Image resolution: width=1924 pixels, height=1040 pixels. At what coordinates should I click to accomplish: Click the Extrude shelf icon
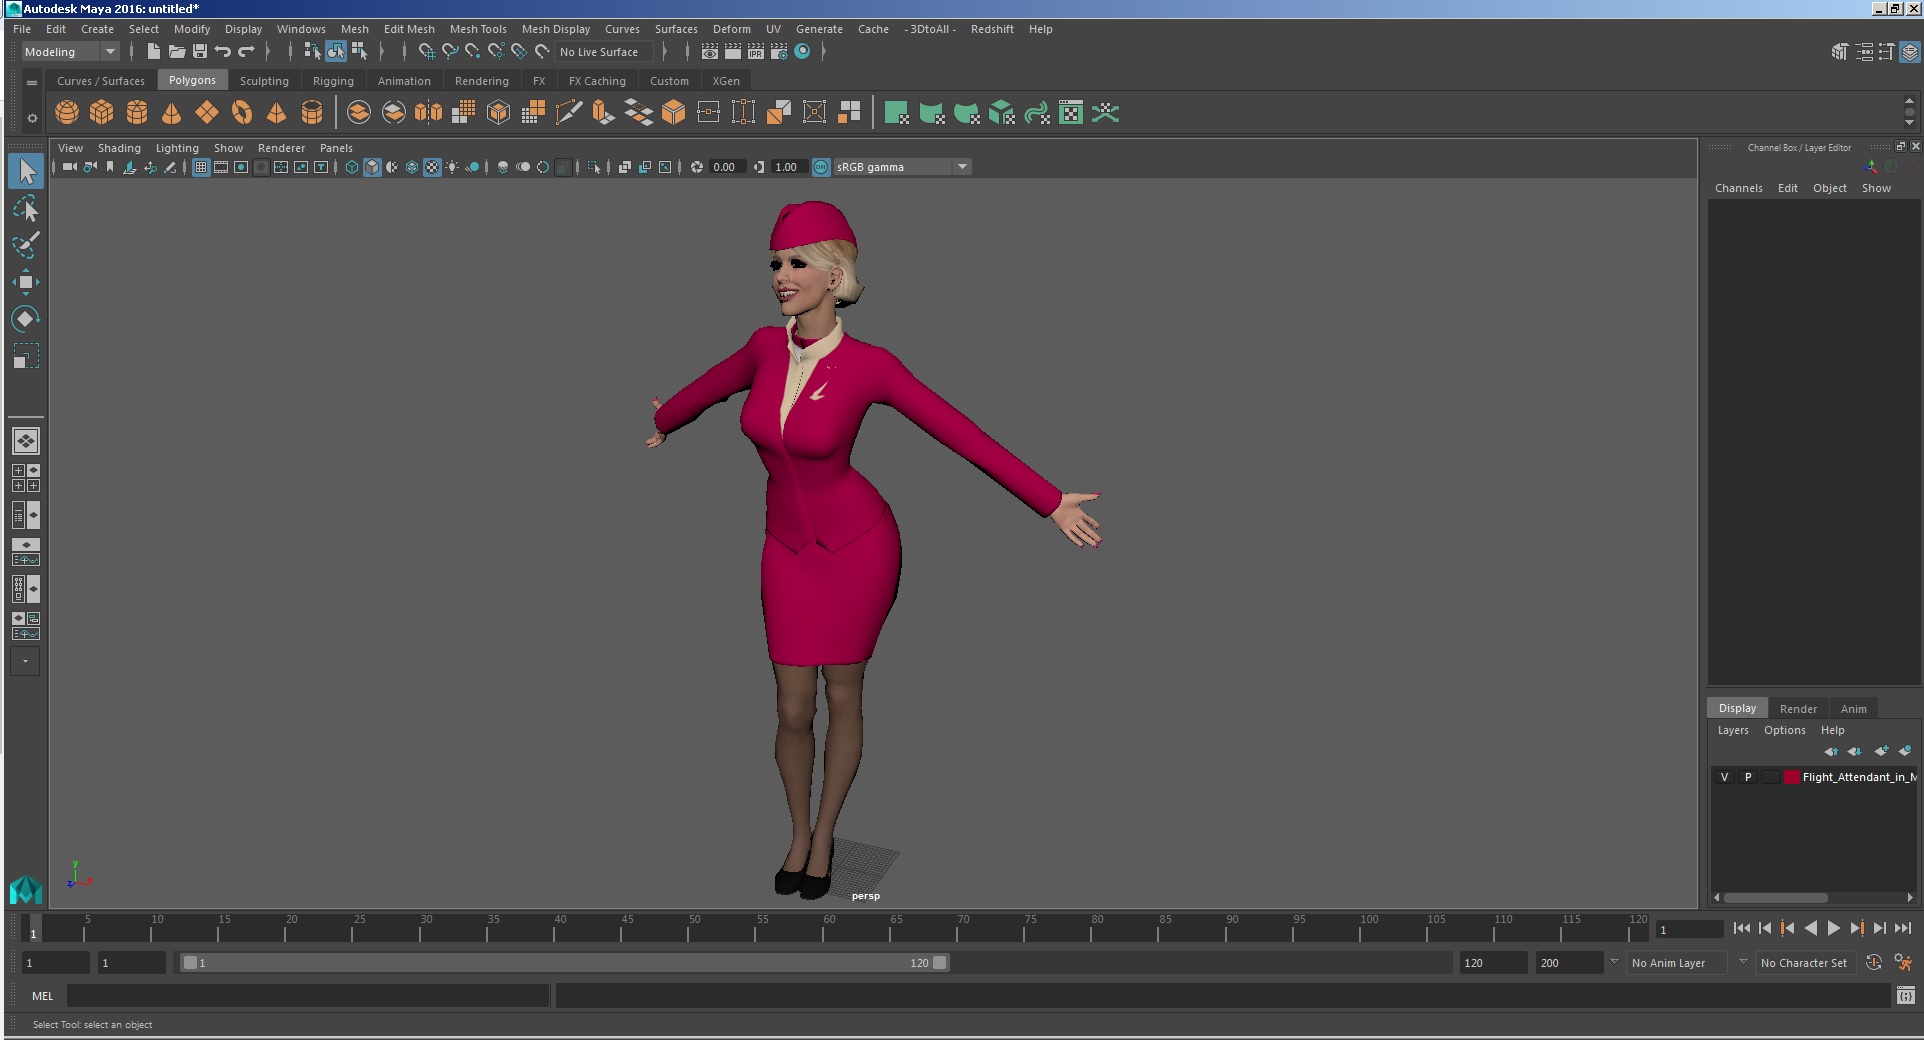click(603, 113)
